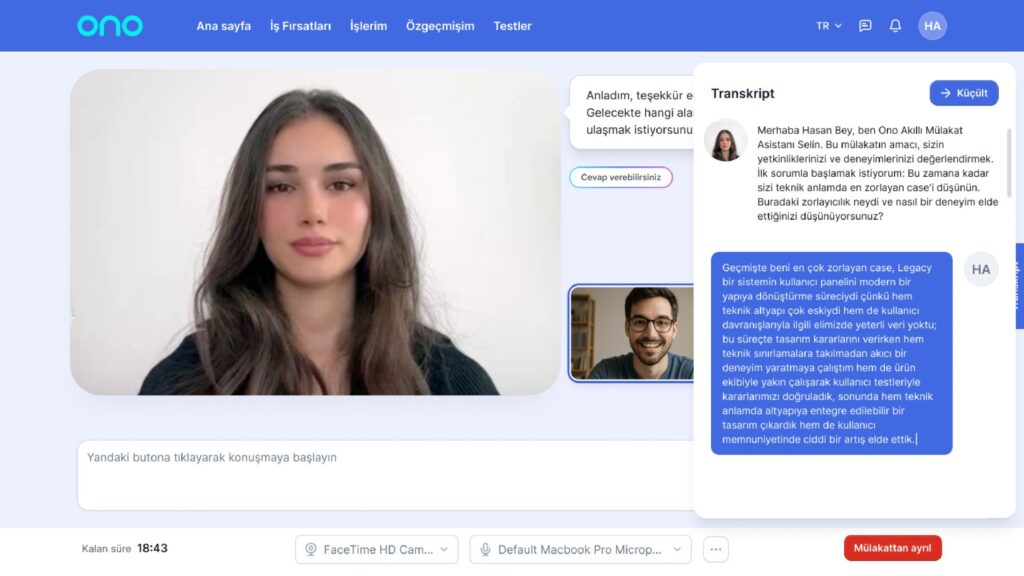Open the Default Macbook Pro Microphone dropdown

click(x=580, y=549)
